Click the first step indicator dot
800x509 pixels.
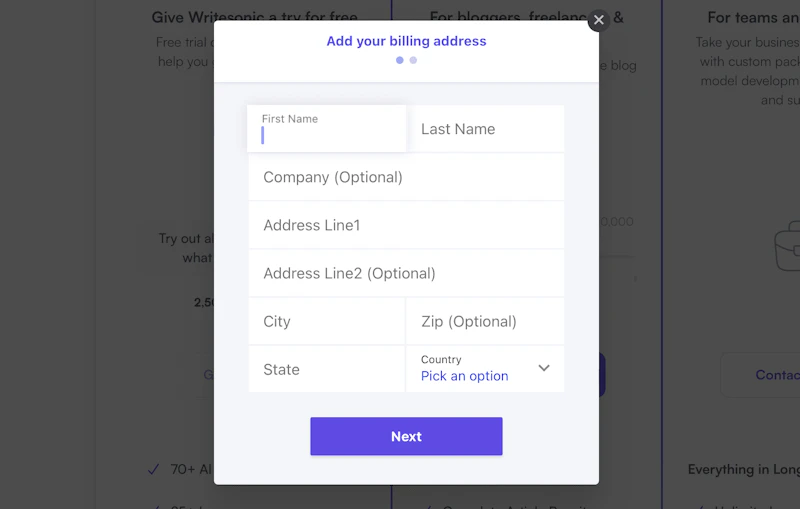tap(400, 60)
